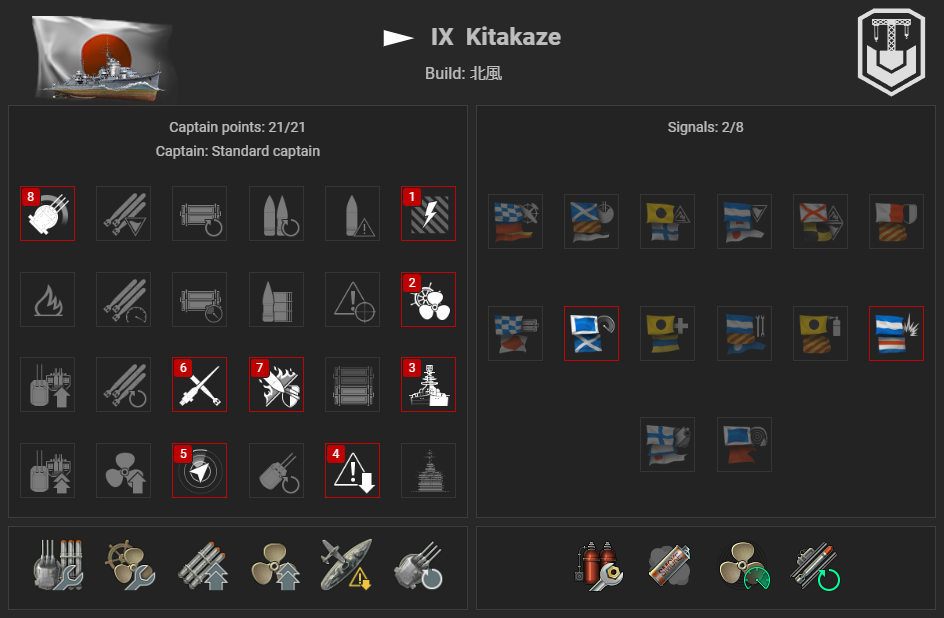Enable the selected blue flag with hook signal
Image resolution: width=944 pixels, height=618 pixels.
pyautogui.click(x=591, y=333)
